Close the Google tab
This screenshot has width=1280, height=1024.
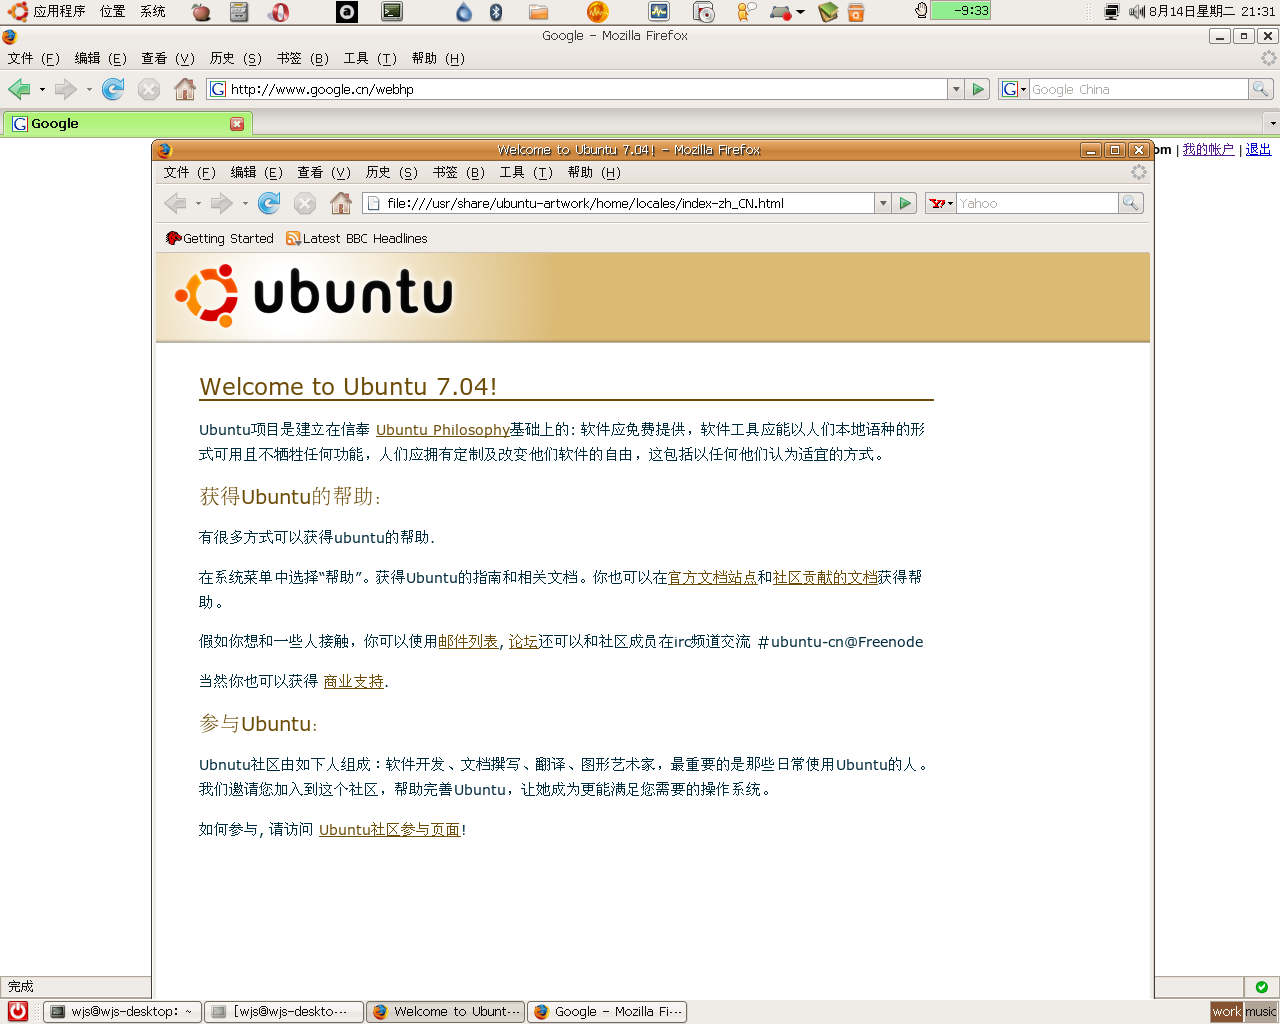(x=237, y=124)
